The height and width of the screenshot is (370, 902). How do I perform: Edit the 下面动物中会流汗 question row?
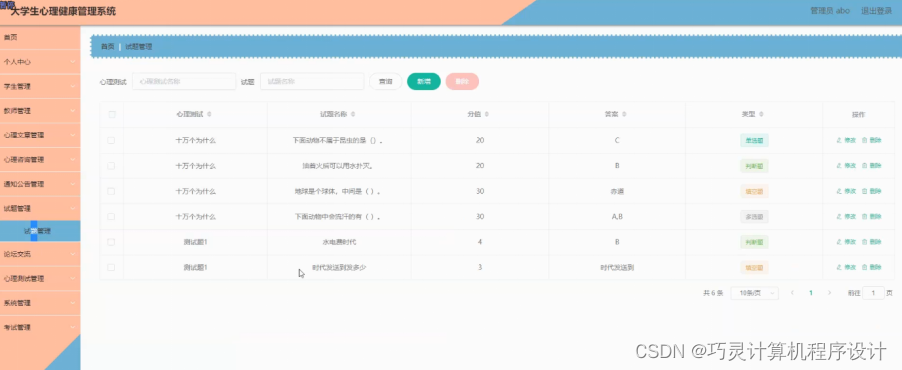coord(846,216)
